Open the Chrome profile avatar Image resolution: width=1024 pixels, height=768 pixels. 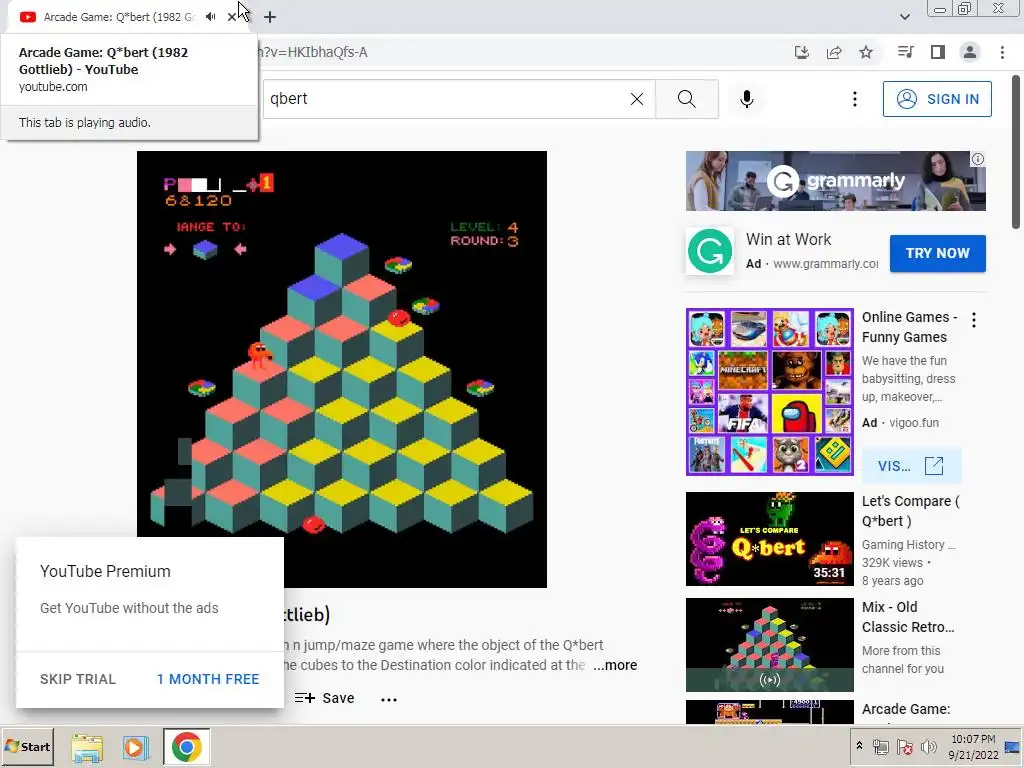970,52
